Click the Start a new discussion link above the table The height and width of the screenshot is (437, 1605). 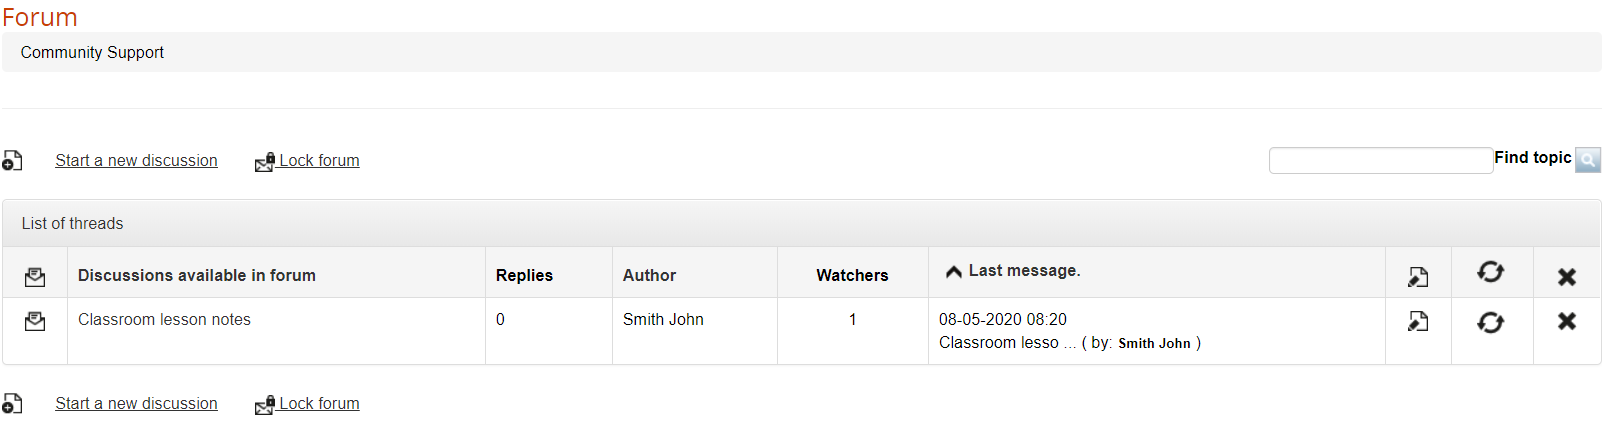[x=136, y=161]
